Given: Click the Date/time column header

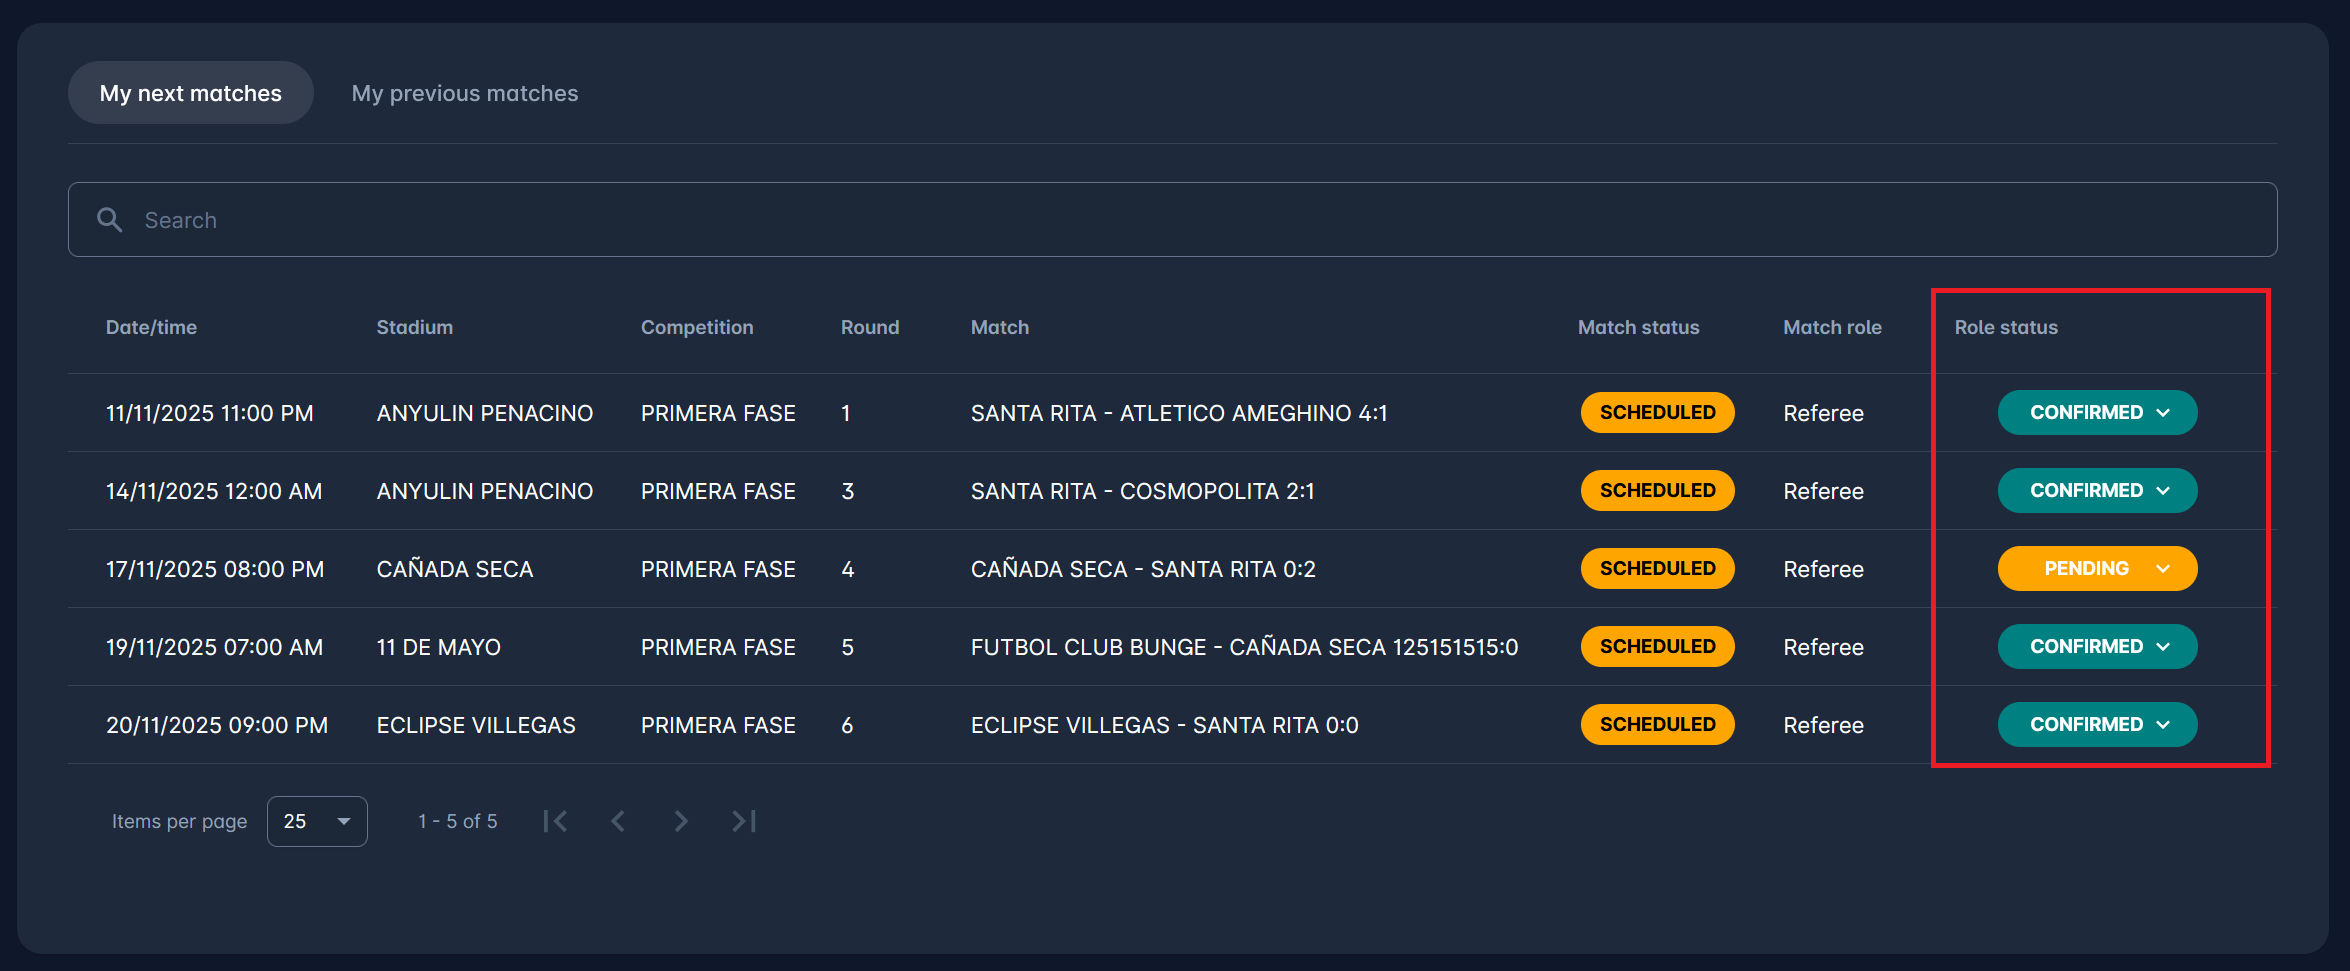Looking at the screenshot, I should pos(151,327).
